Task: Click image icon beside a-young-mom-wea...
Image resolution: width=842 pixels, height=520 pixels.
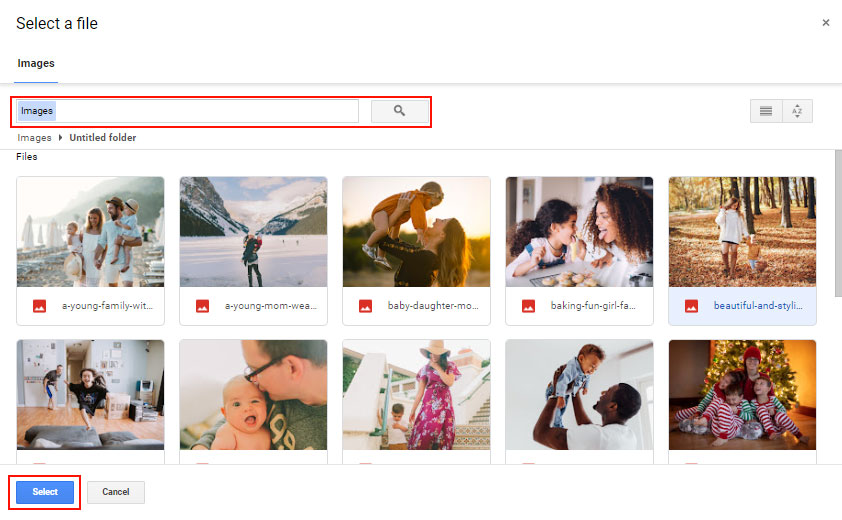Action: (x=202, y=306)
